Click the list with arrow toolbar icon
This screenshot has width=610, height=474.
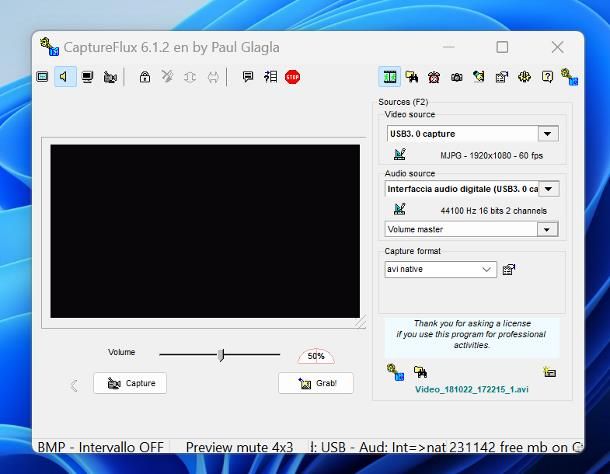click(270, 77)
